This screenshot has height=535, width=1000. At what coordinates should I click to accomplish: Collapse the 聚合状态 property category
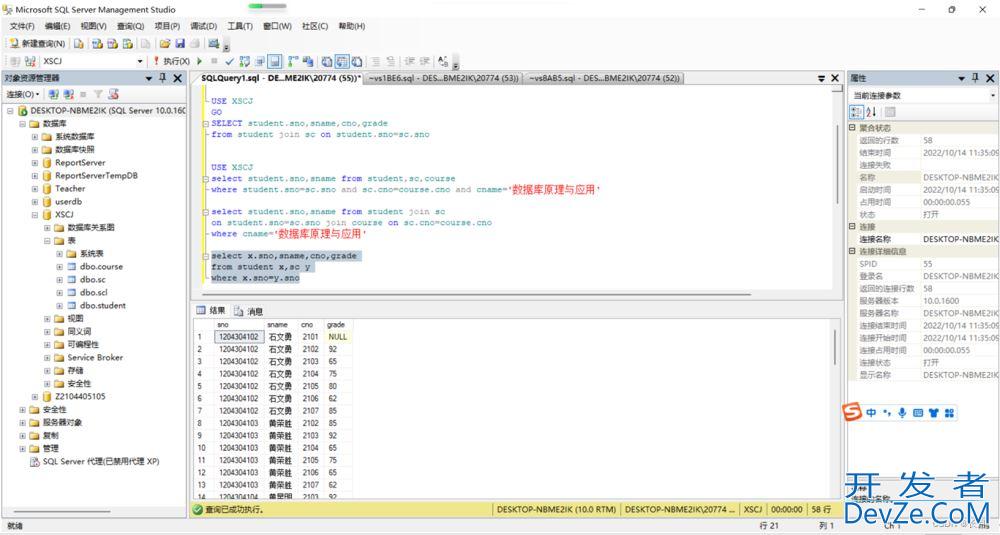[x=852, y=128]
